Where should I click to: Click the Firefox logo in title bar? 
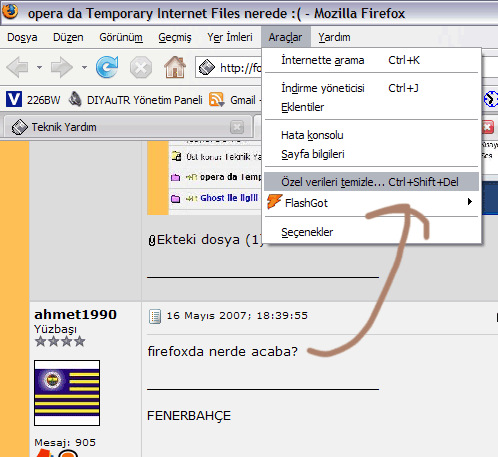(x=10, y=11)
